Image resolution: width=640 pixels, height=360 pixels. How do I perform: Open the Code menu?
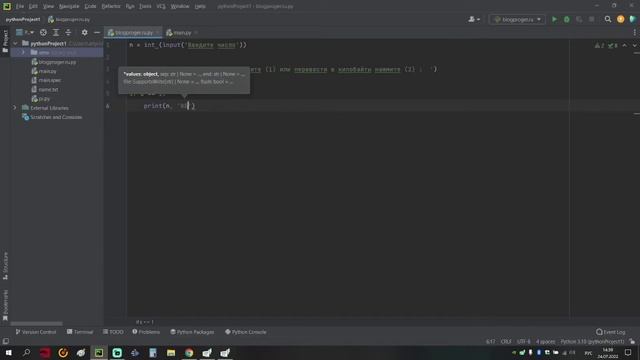[x=90, y=6]
